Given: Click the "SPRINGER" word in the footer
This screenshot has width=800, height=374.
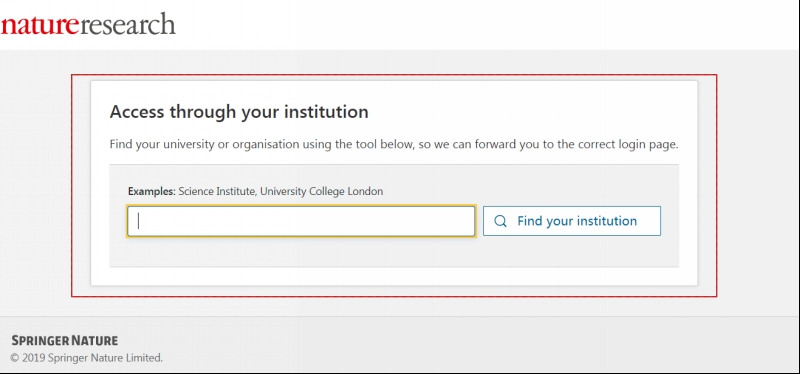Looking at the screenshot, I should pos(39,340).
